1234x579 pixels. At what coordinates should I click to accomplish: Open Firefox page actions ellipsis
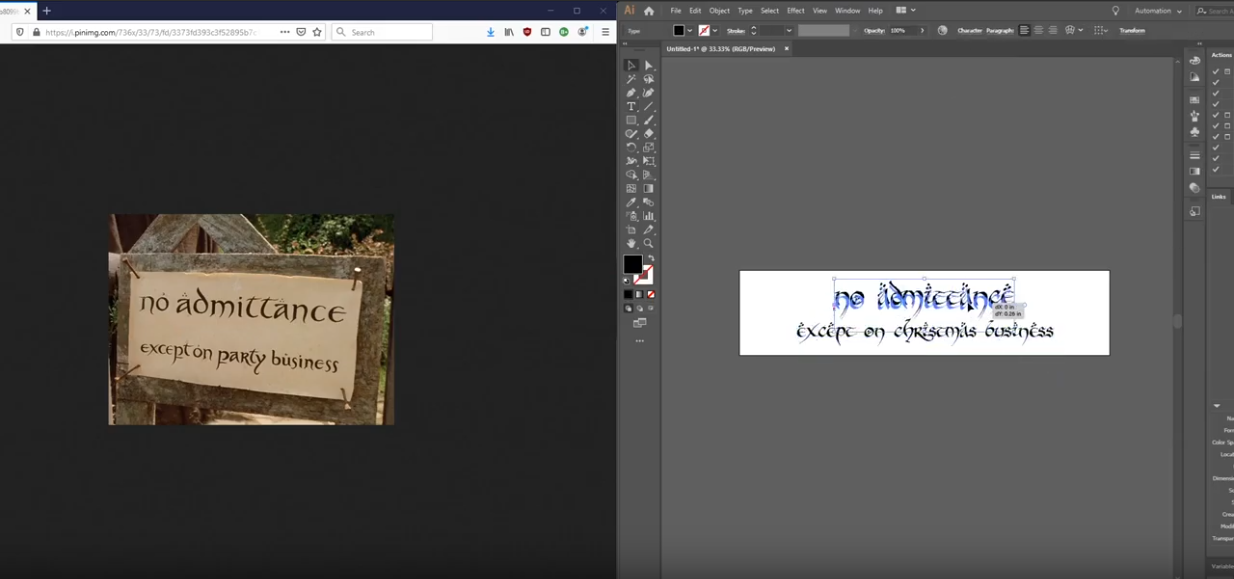pos(285,32)
